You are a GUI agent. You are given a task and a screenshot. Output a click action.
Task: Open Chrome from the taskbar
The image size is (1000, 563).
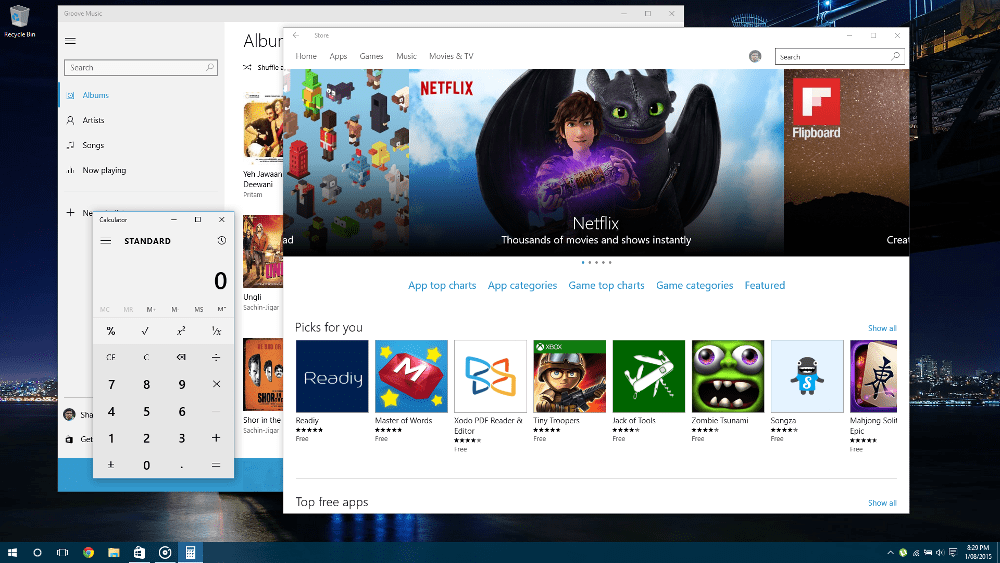tap(88, 553)
